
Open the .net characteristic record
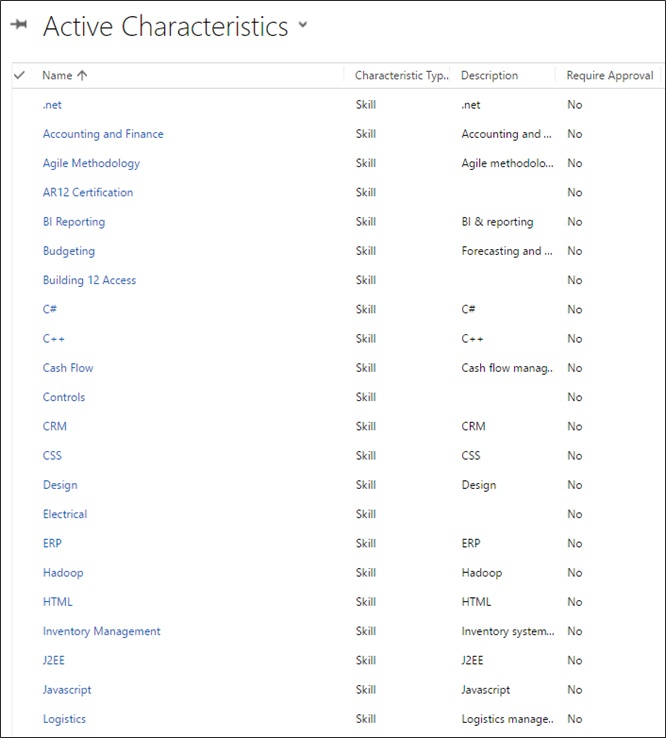coord(52,105)
